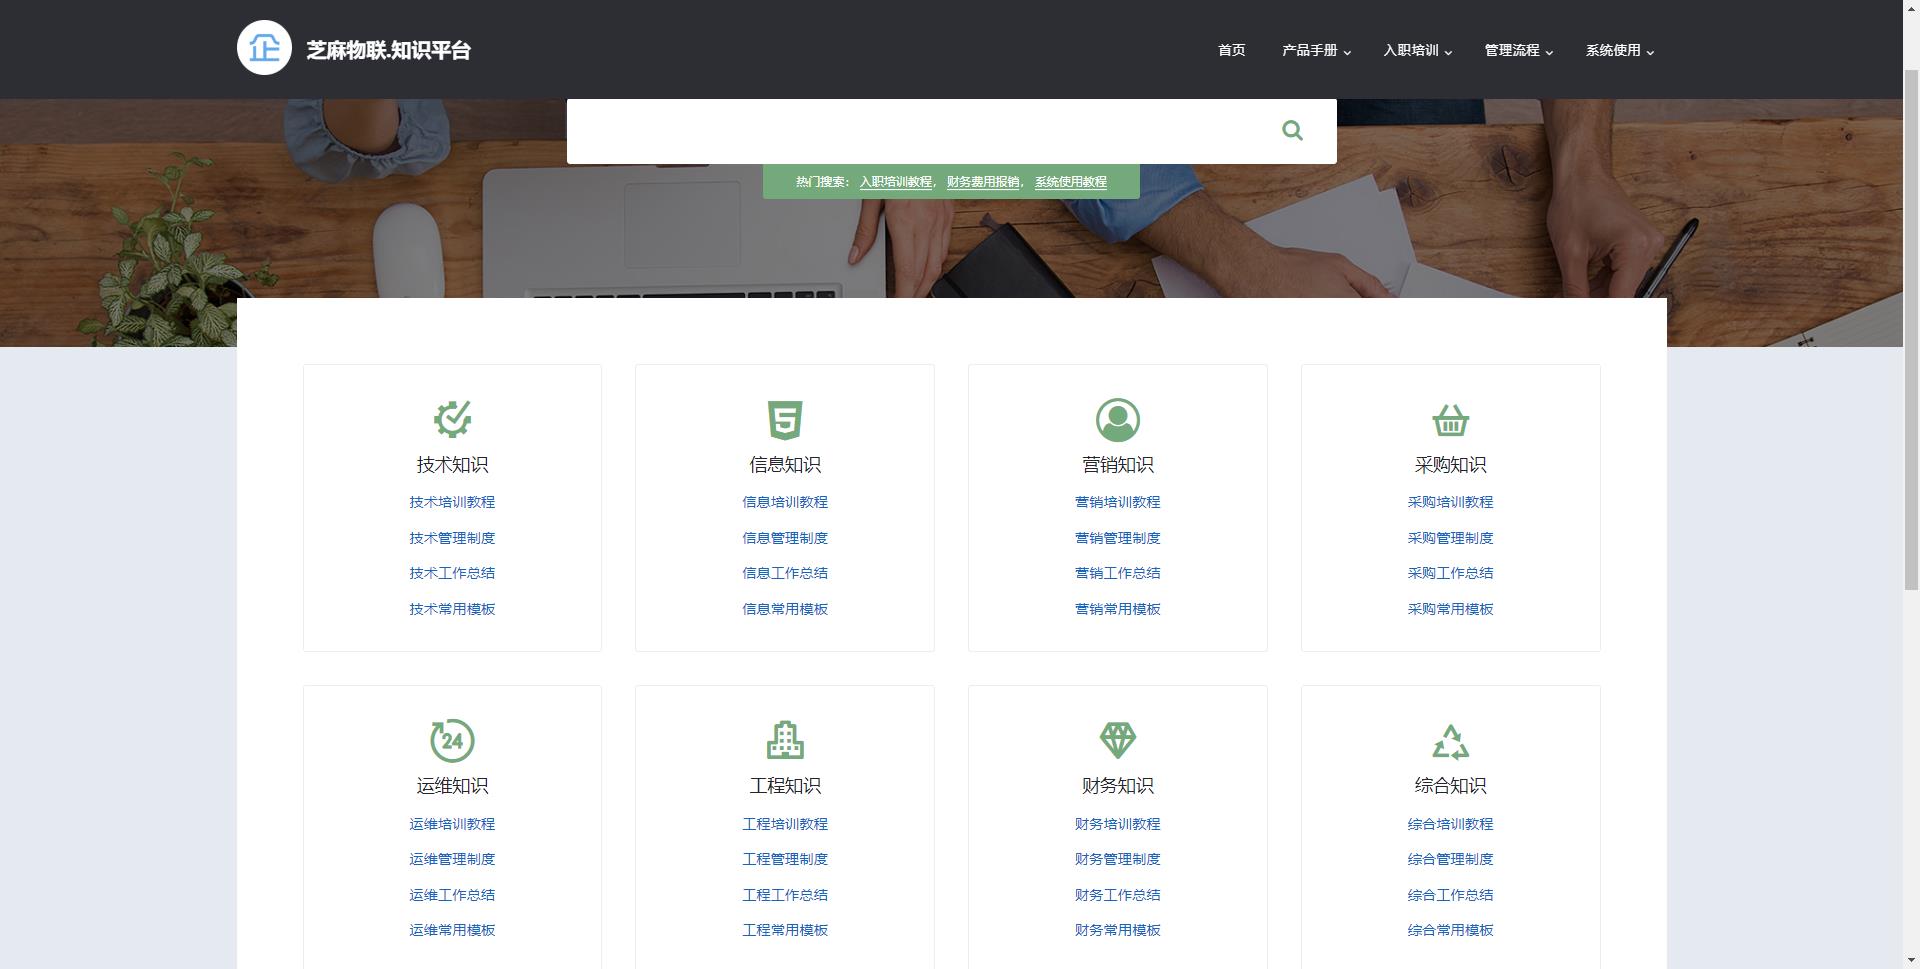Image resolution: width=1920 pixels, height=969 pixels.
Task: Click the 财务知识 diamond icon
Action: [1117, 741]
